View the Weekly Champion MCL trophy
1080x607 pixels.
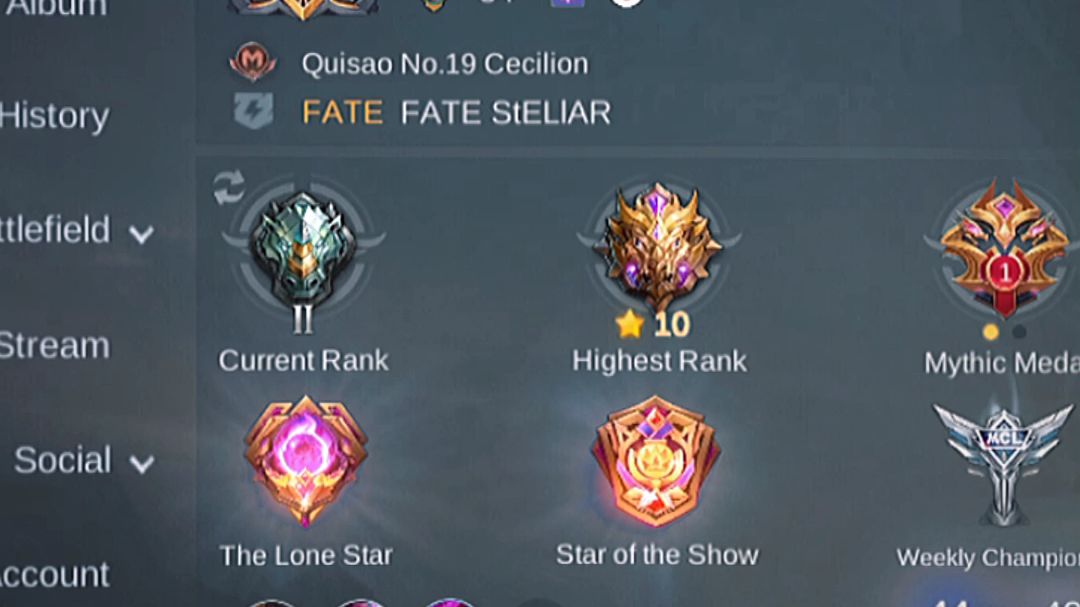click(x=1003, y=466)
